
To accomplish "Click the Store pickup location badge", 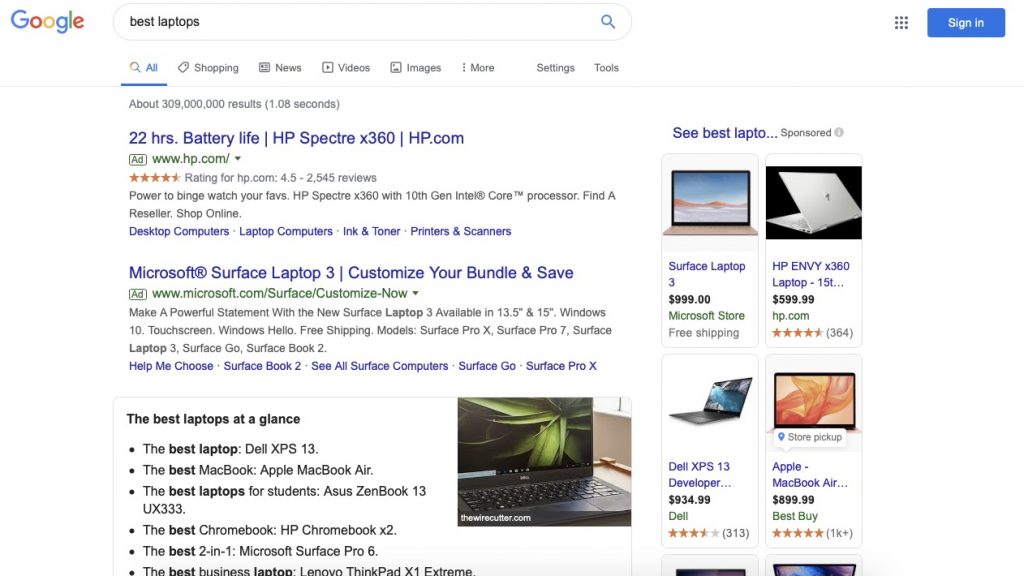I will [809, 437].
